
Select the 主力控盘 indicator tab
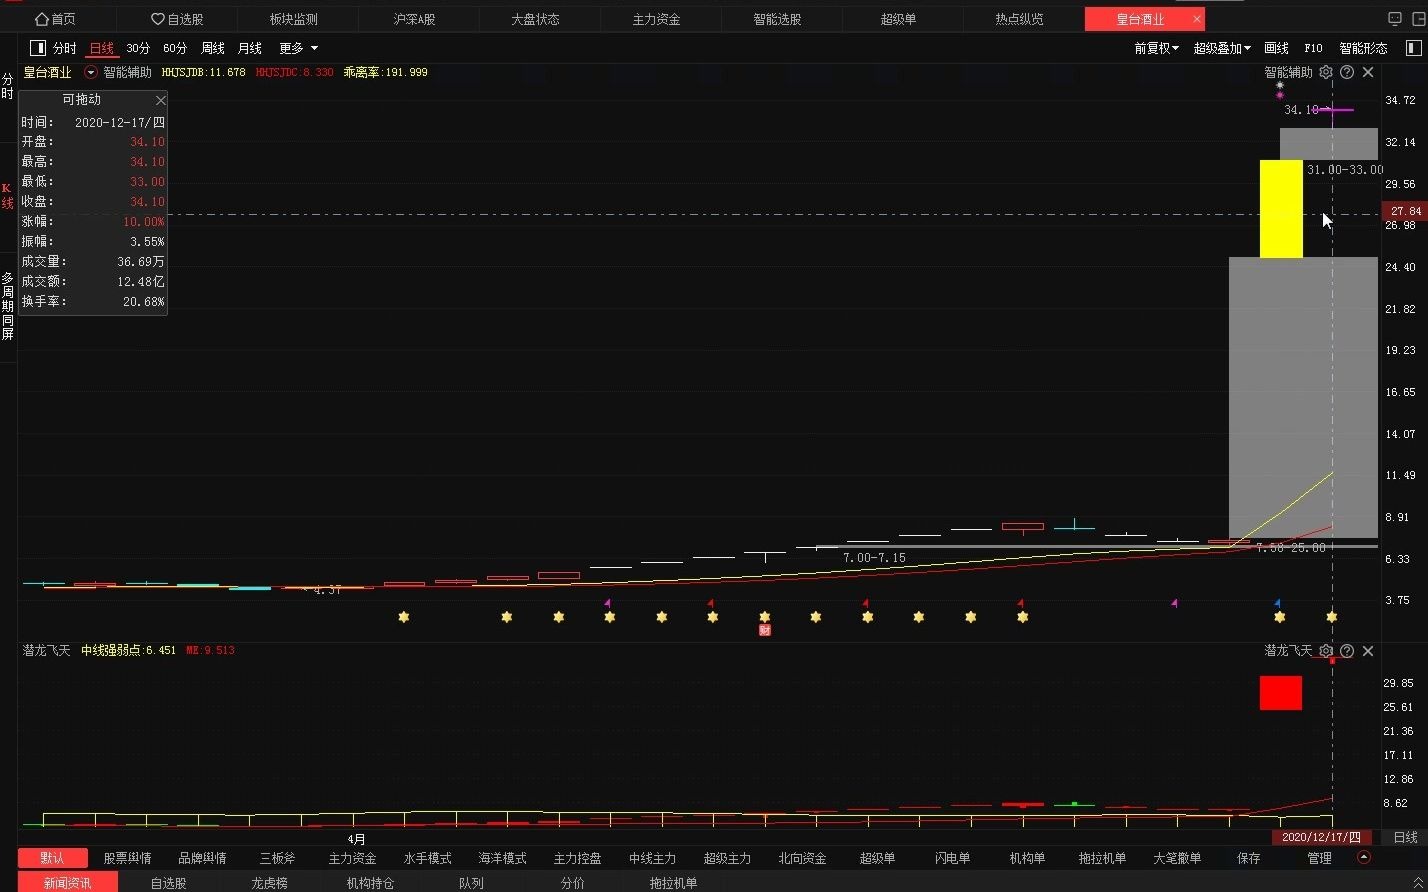[577, 858]
